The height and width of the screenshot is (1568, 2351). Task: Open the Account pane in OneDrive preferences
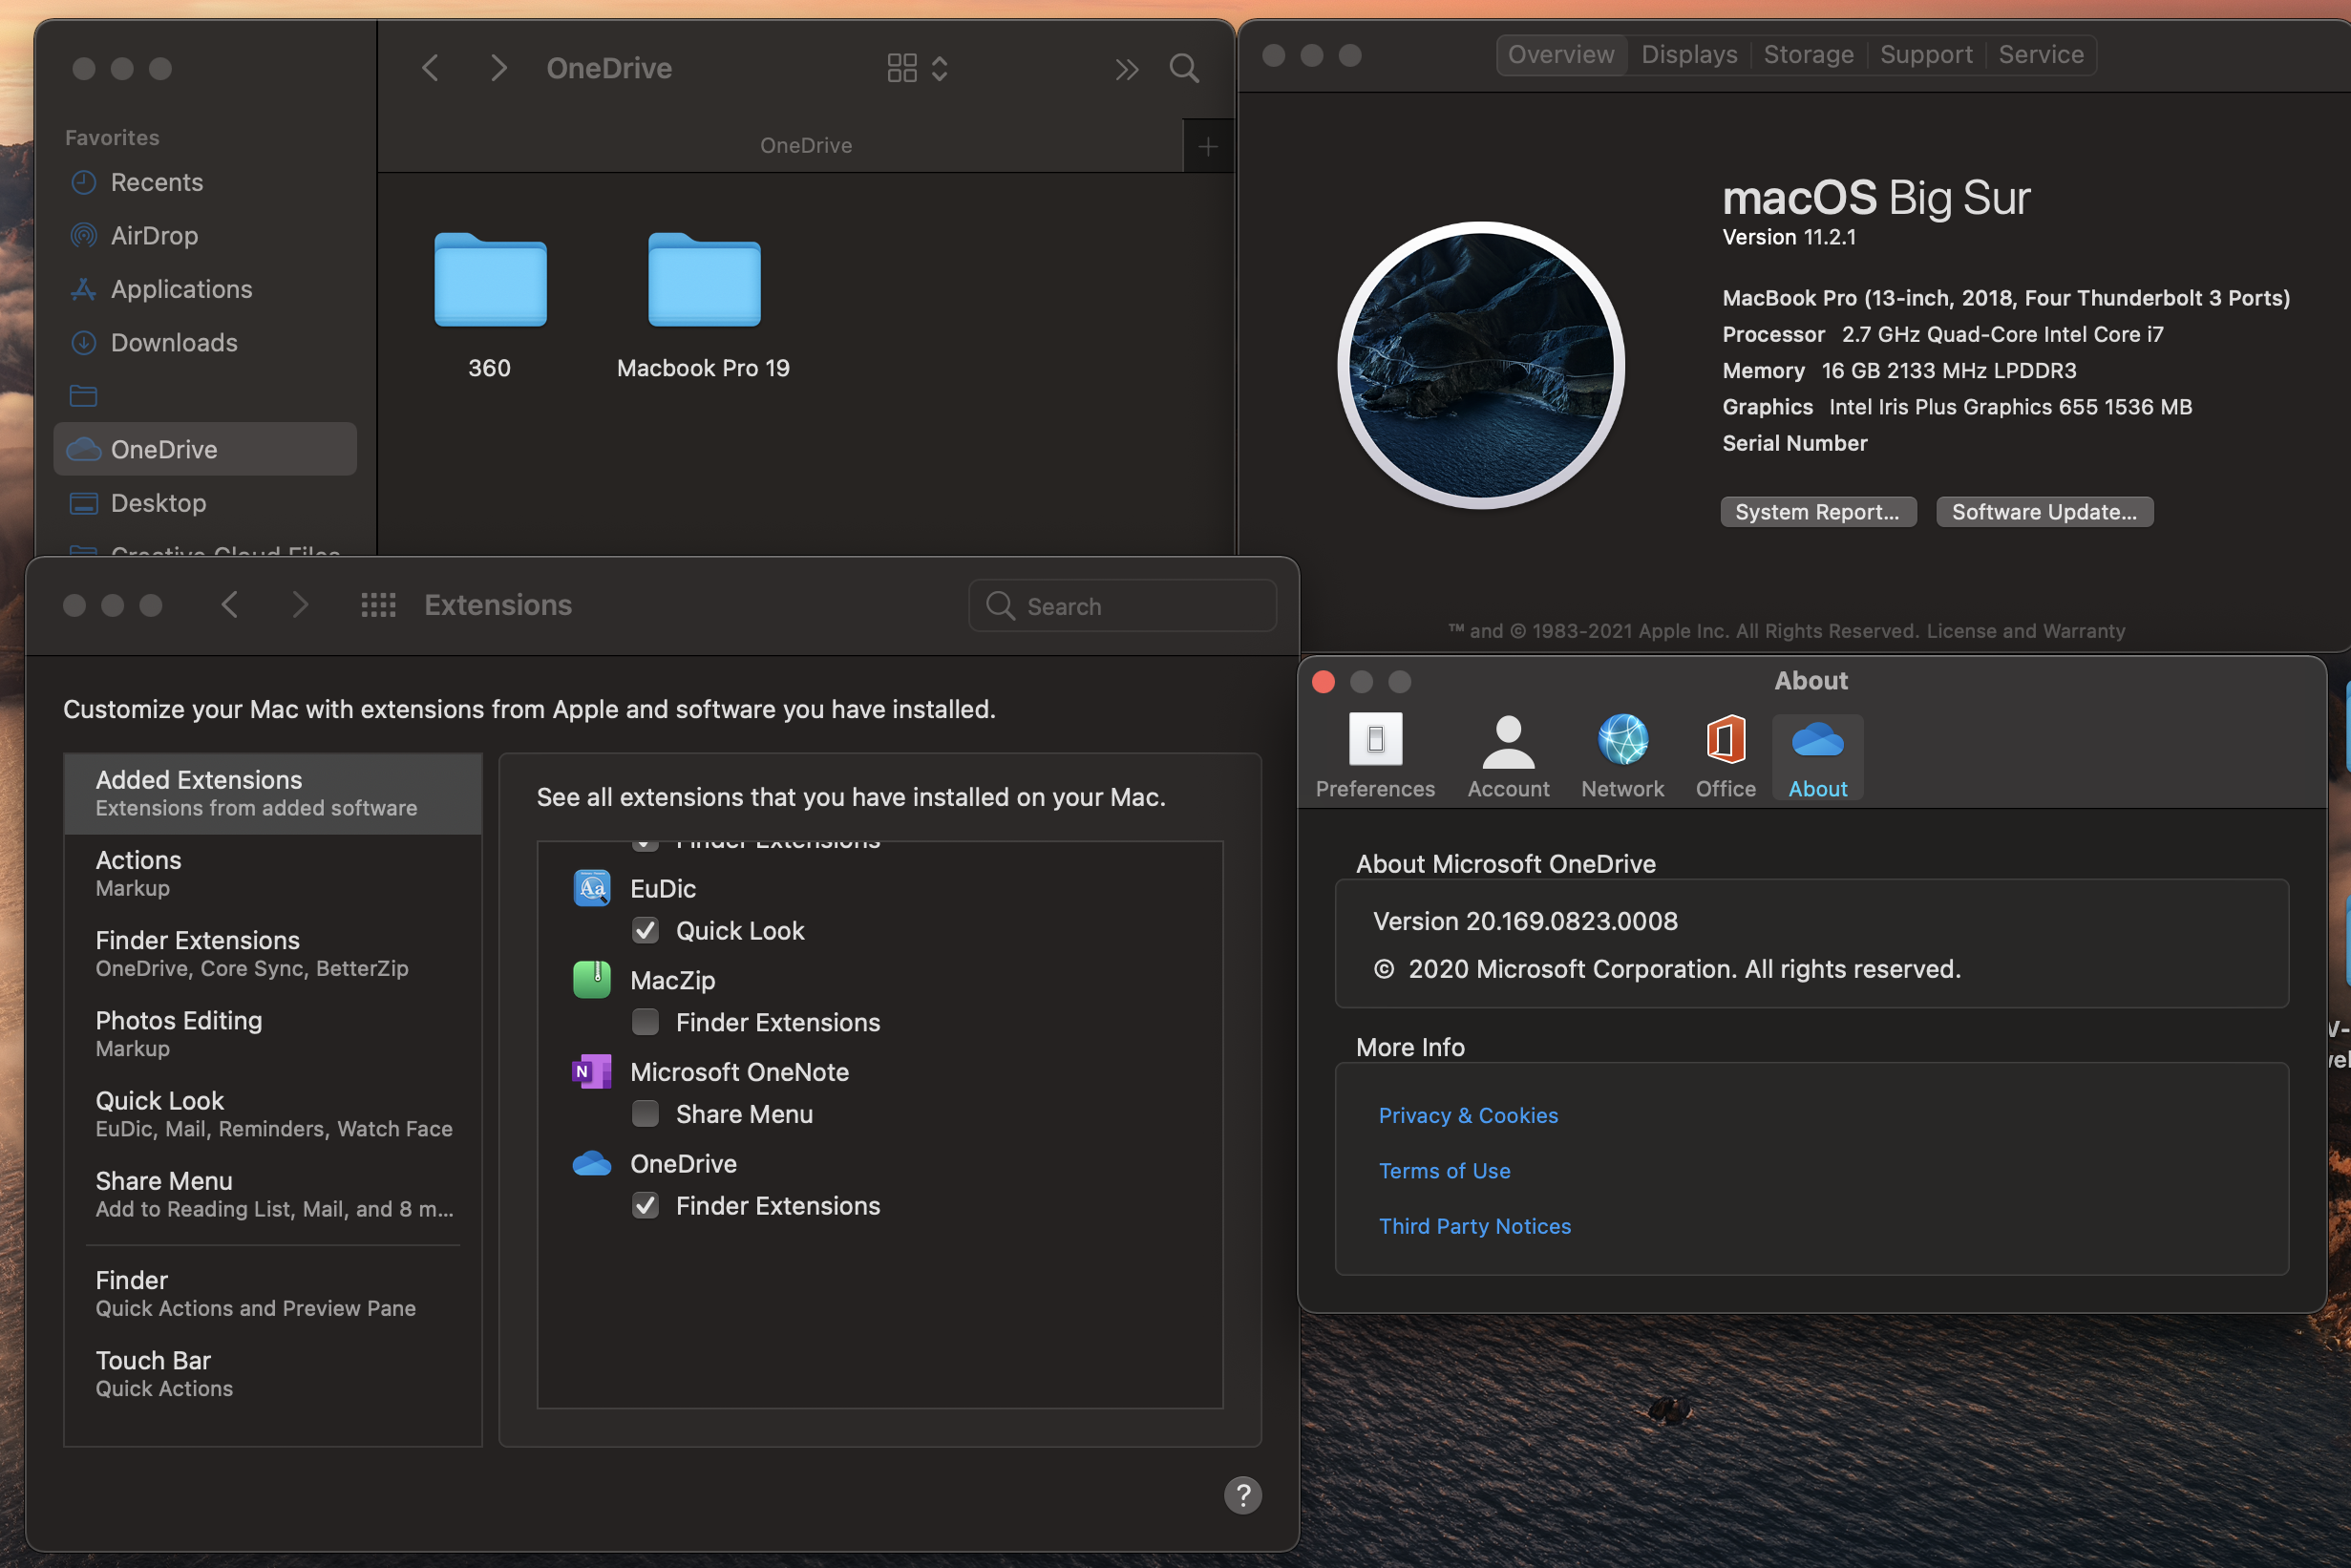tap(1507, 755)
